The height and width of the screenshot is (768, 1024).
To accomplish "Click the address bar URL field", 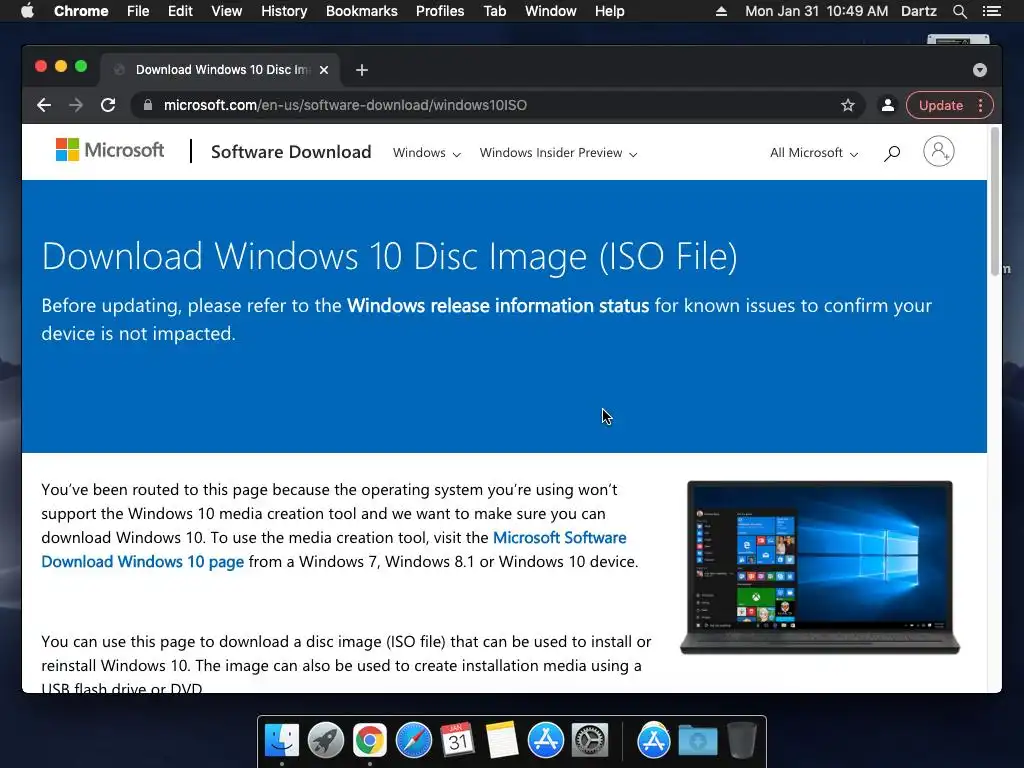I will [496, 105].
